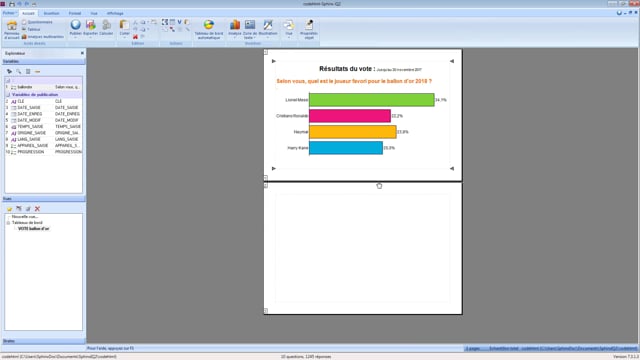This screenshot has width=640, height=360.
Task: Select variable row 1 ballondor
Action: coord(43,87)
